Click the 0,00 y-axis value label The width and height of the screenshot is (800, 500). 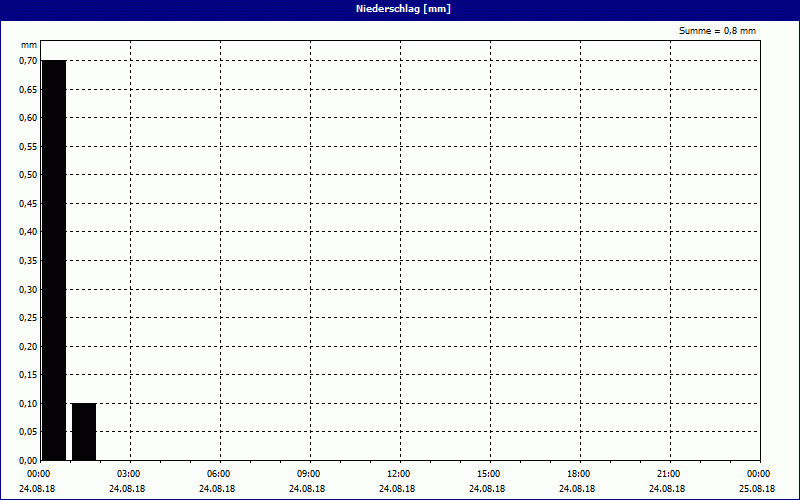click(x=27, y=461)
